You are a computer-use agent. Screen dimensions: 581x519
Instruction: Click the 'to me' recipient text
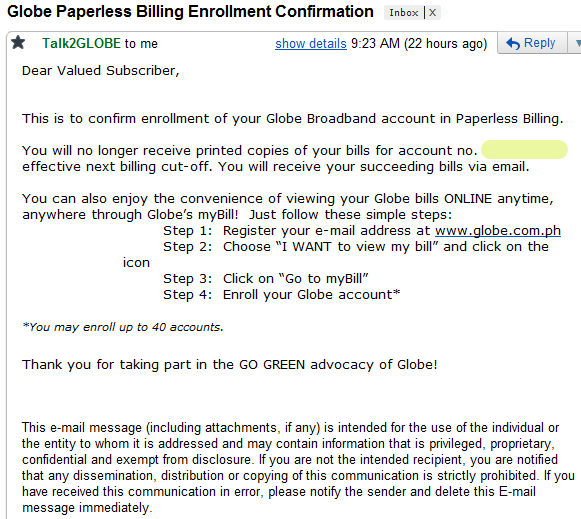click(141, 44)
